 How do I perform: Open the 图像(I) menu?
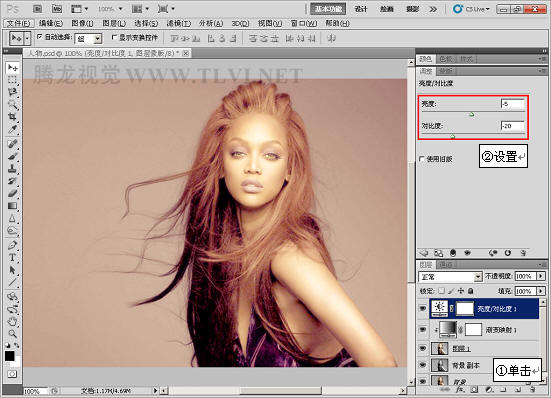click(82, 24)
